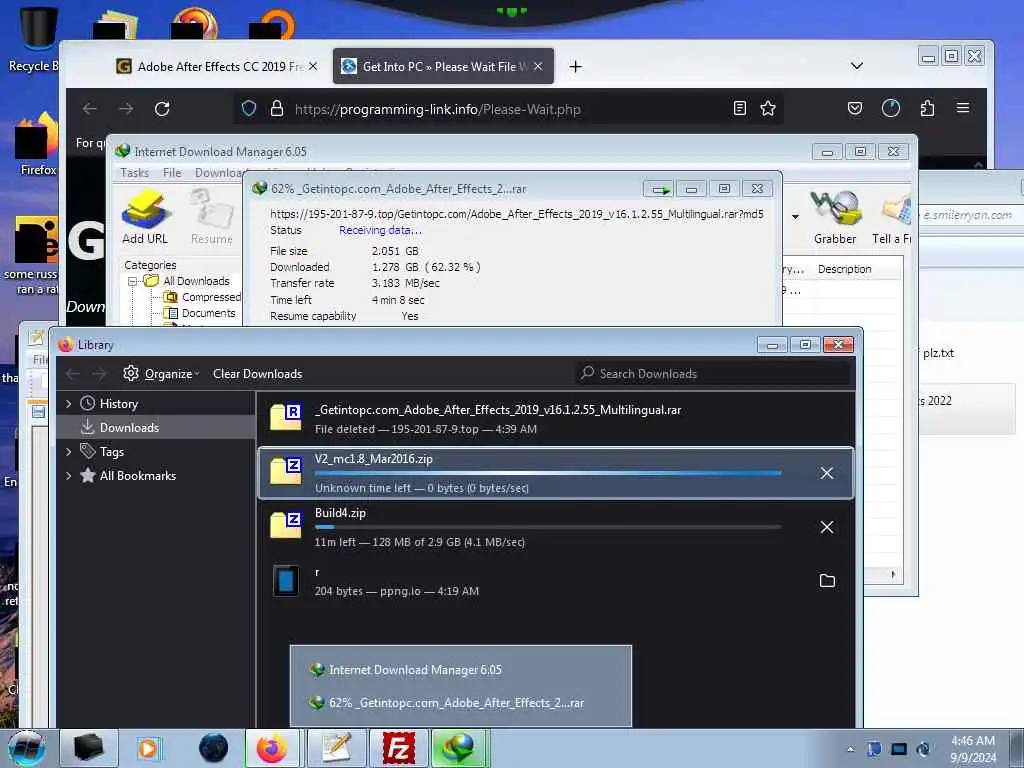Click the Firefox reload page button
Screen dimensions: 1024x768
(x=162, y=108)
